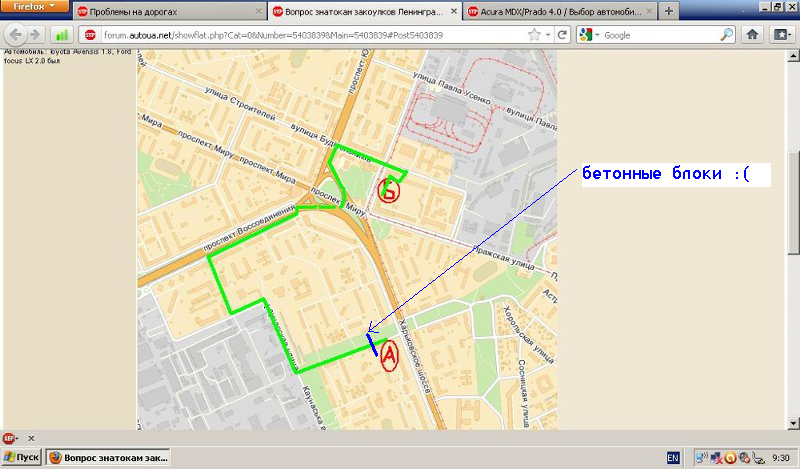Image resolution: width=802 pixels, height=476 pixels.
Task: Open a new tab with plus button
Action: 668,11
